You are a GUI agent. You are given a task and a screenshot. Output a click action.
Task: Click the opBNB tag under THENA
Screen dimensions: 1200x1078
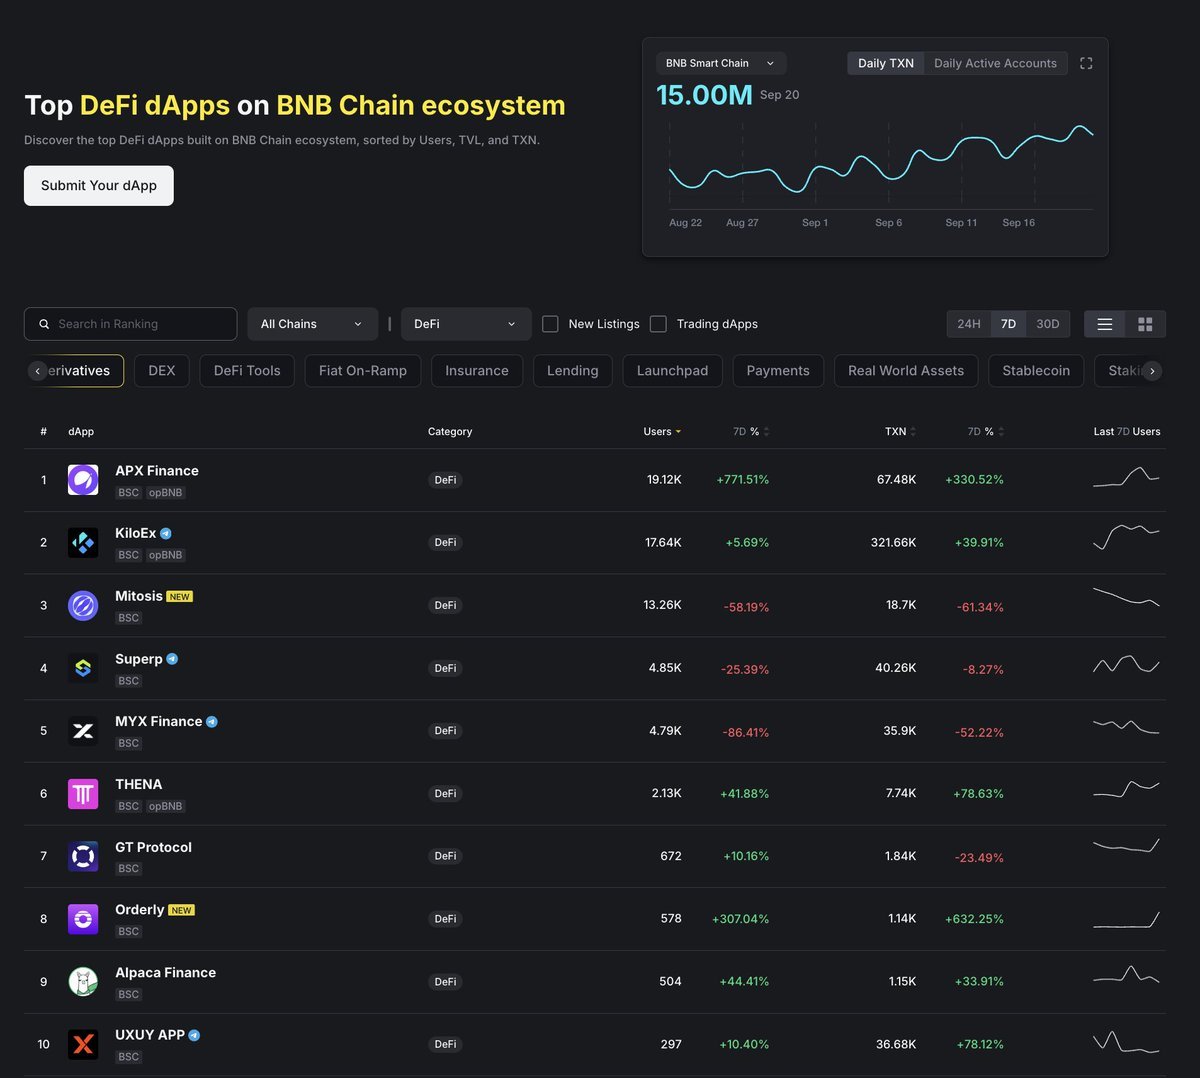click(x=166, y=806)
